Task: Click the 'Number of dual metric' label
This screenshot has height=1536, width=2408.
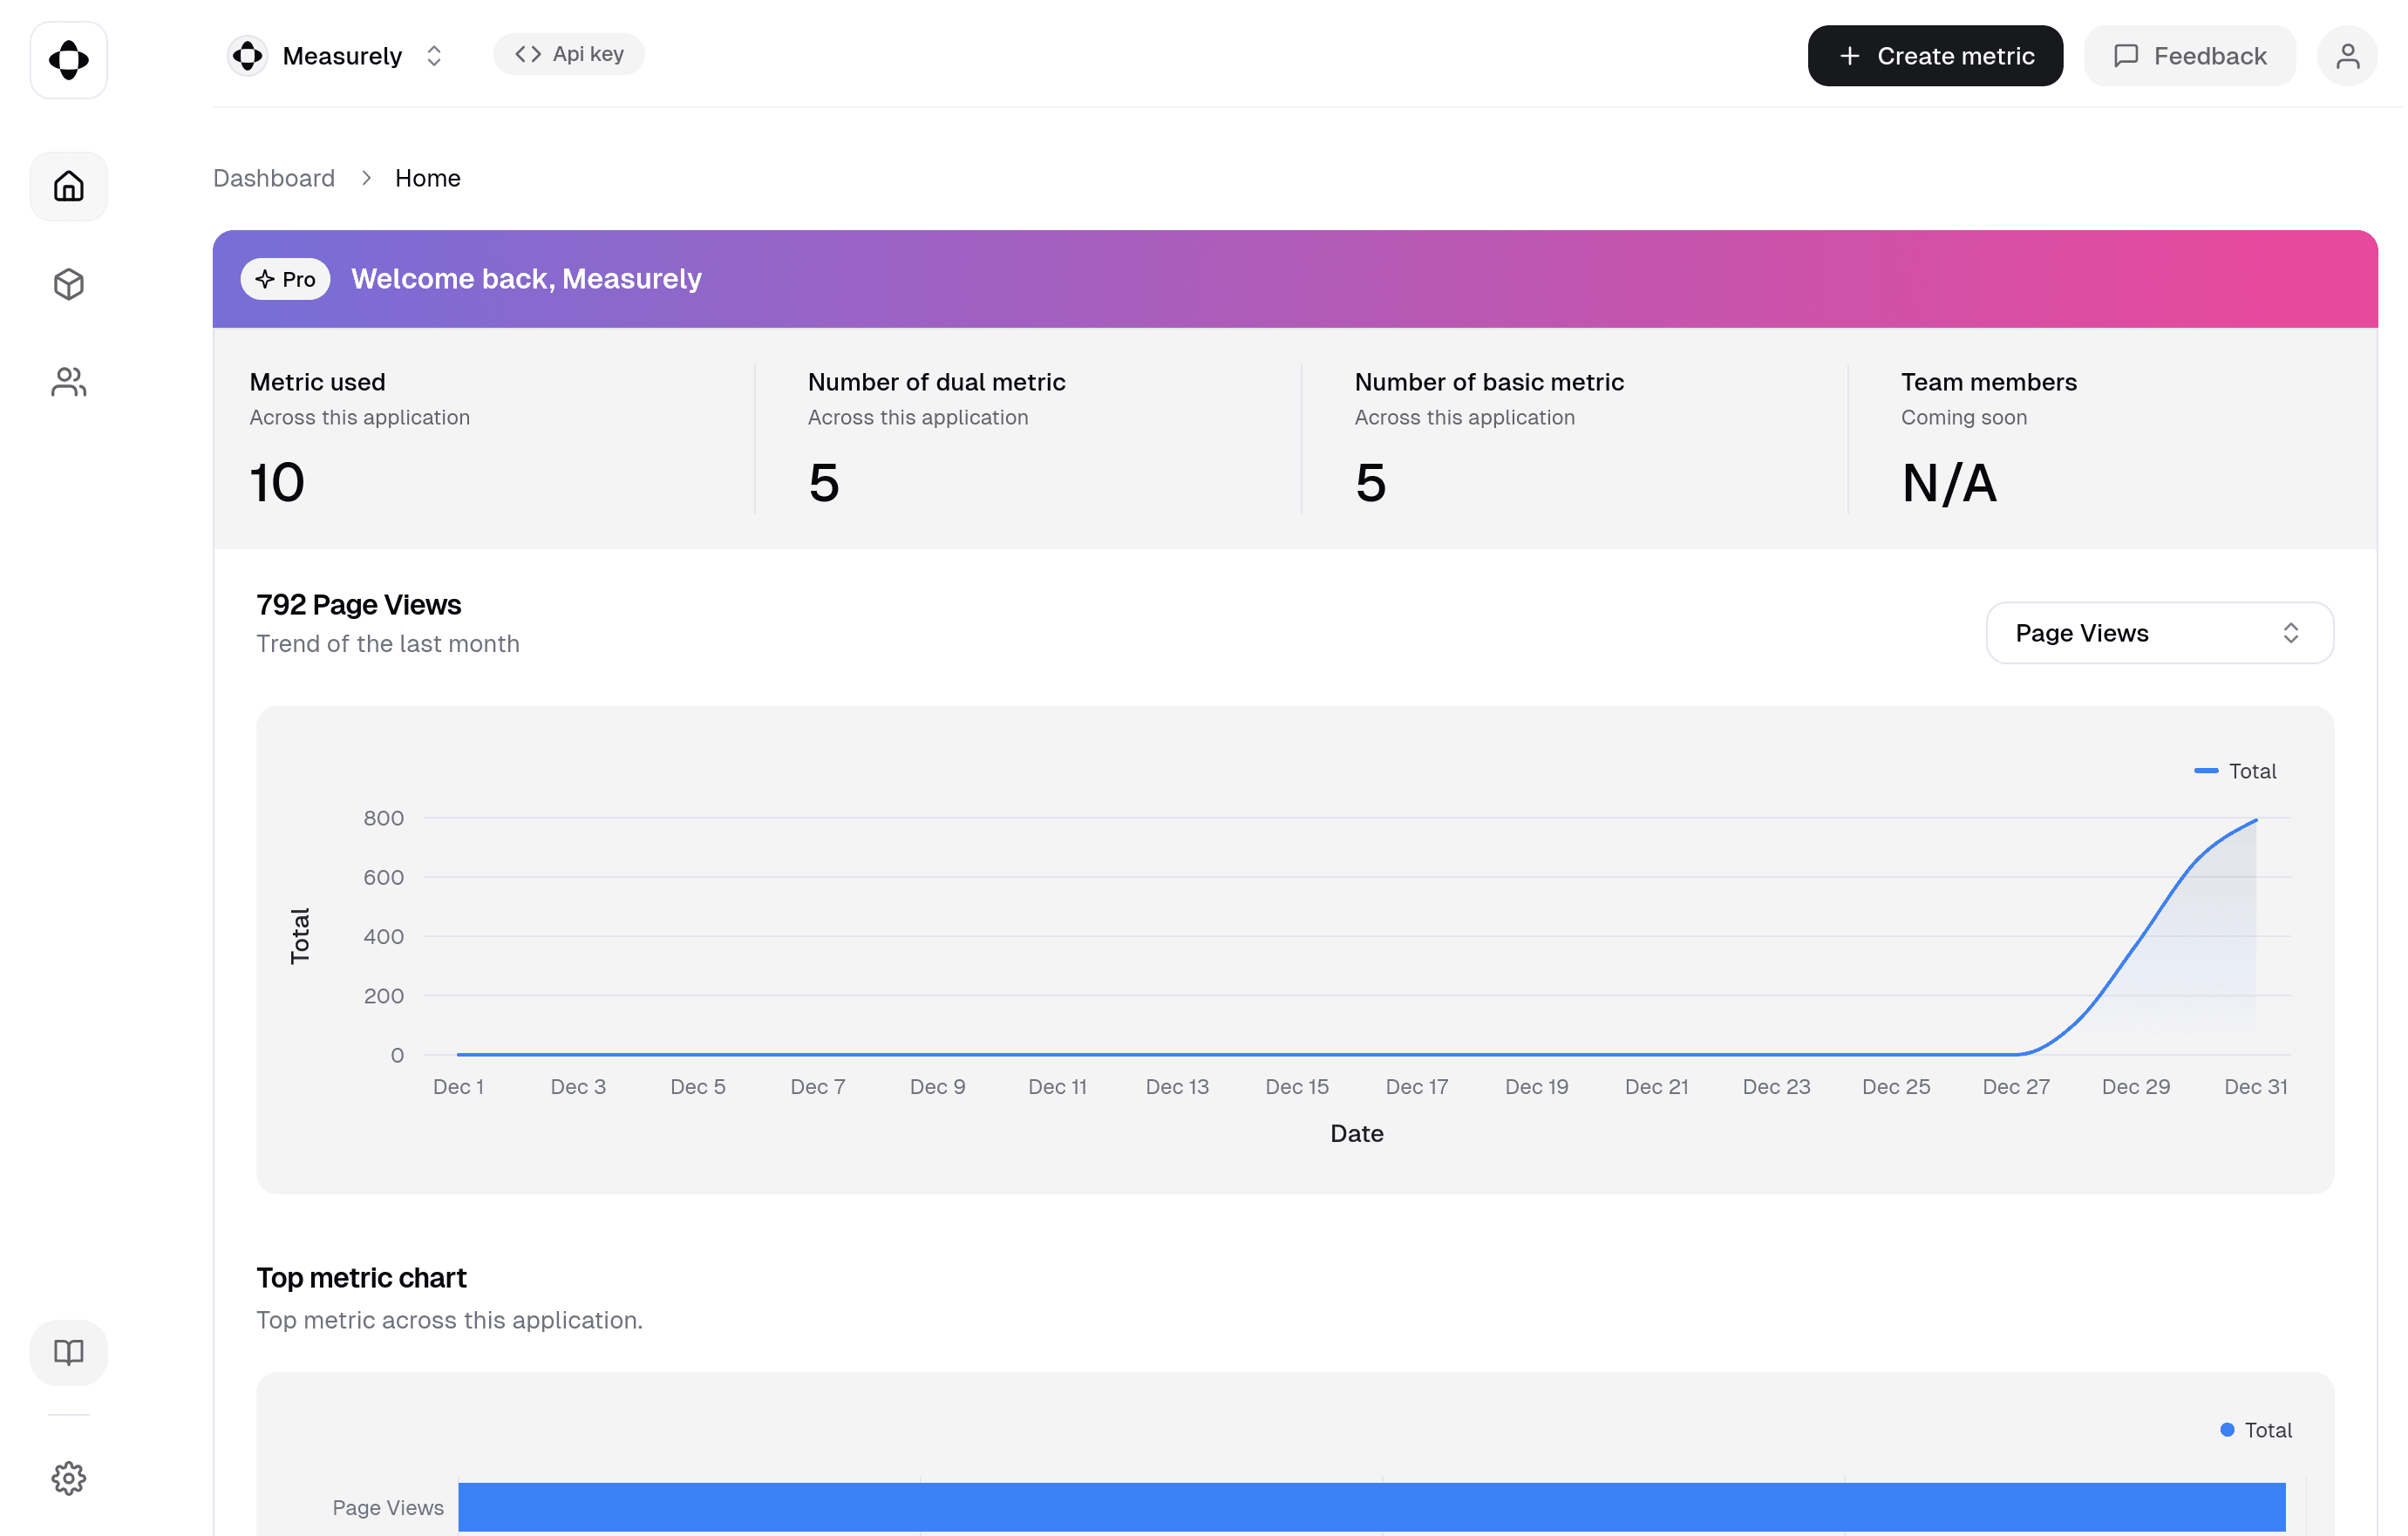Action: 936,382
